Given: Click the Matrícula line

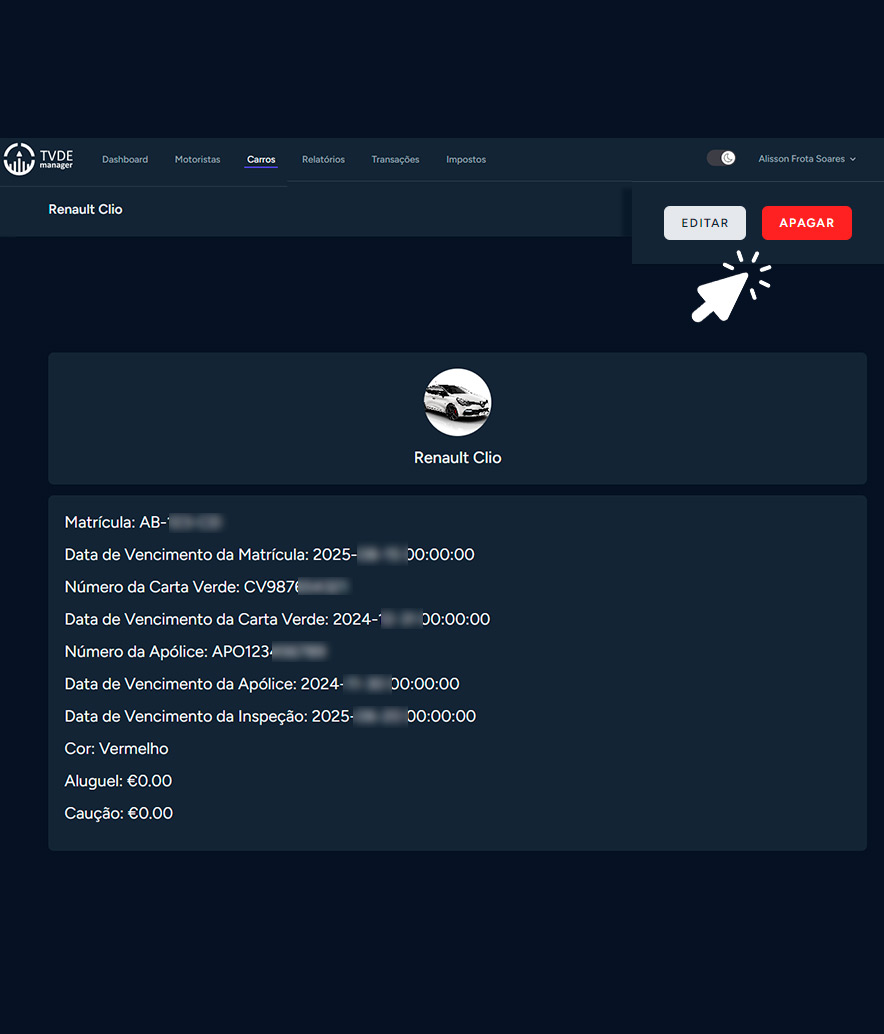Looking at the screenshot, I should (142, 522).
